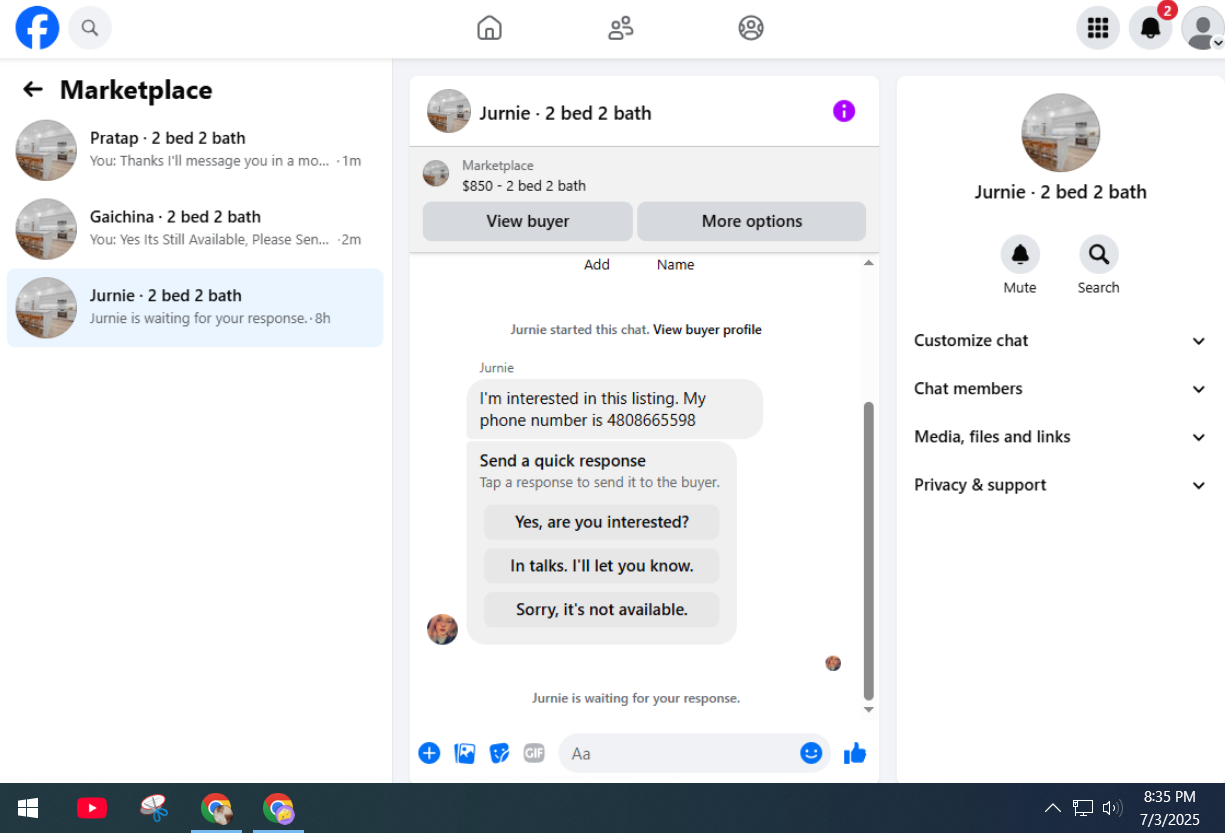Open Windows Start menu

(x=28, y=808)
